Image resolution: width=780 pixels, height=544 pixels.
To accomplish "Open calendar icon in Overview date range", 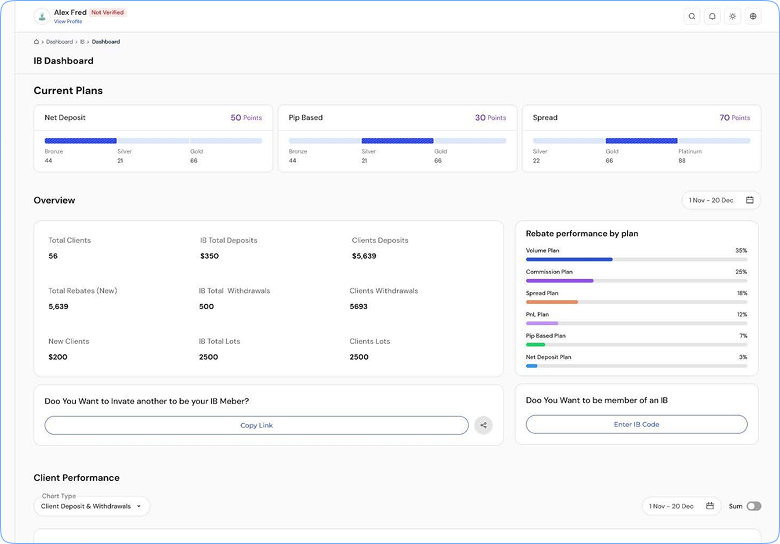I will tap(750, 200).
